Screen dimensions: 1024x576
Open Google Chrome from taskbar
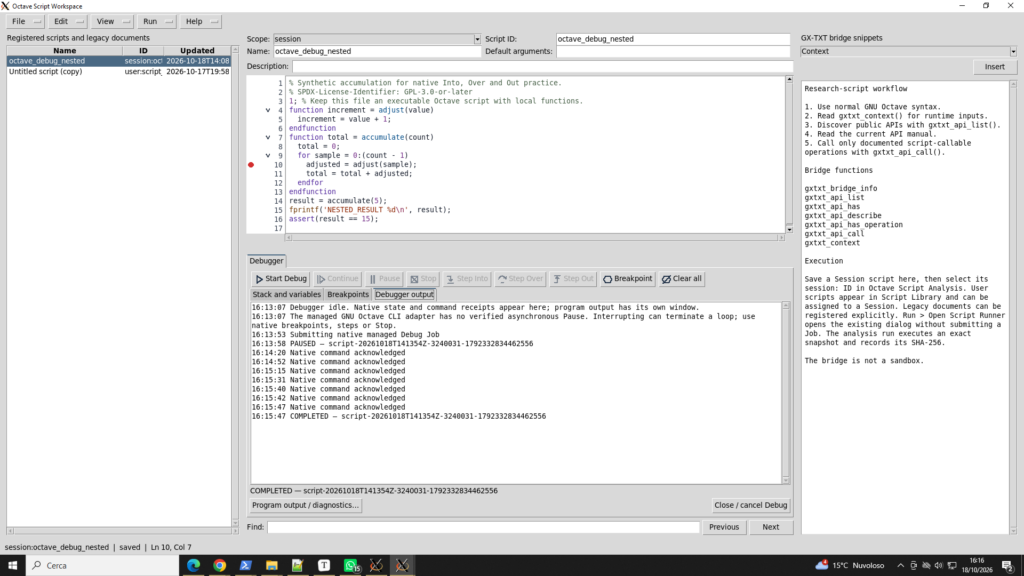219,566
